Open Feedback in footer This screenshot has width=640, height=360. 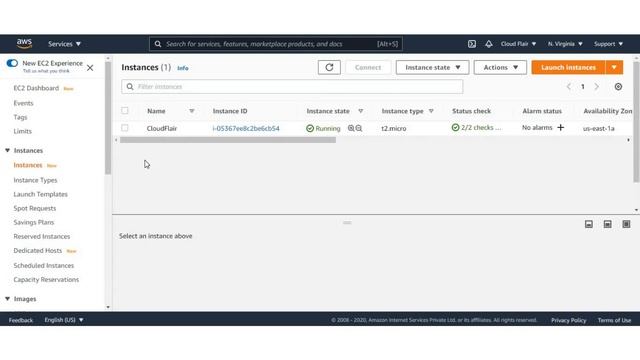tap(21, 320)
